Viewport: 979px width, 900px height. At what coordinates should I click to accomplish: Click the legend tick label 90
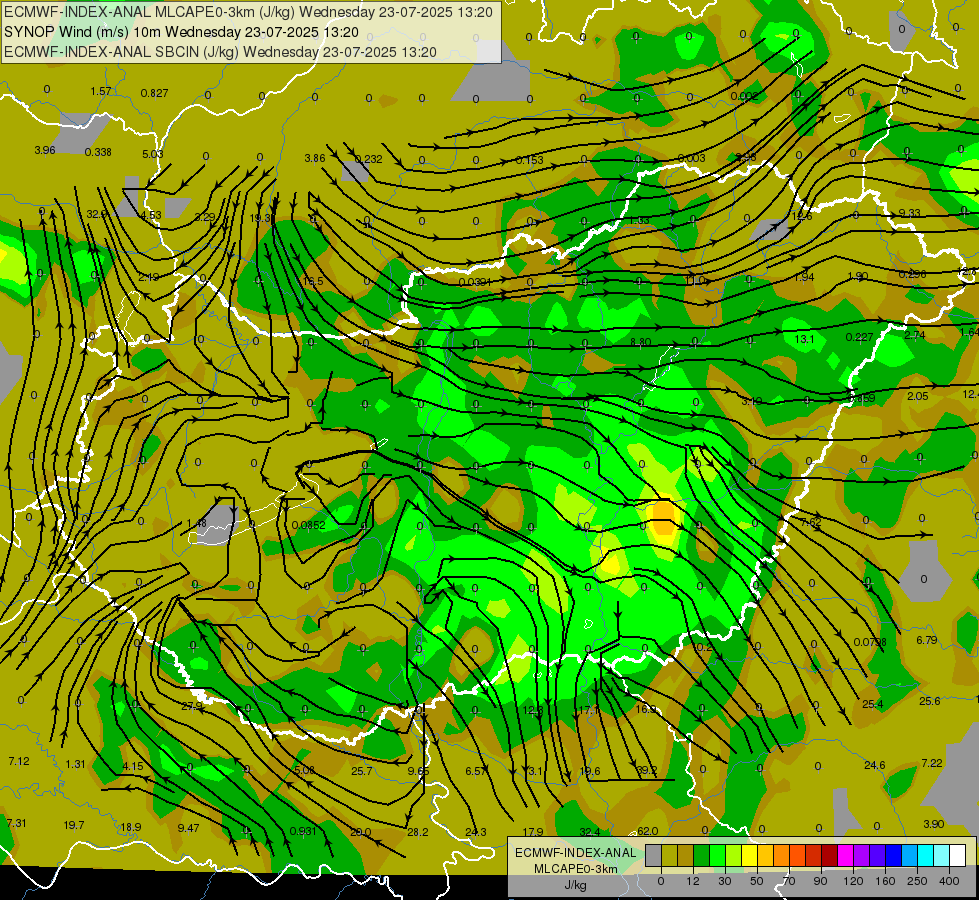click(x=820, y=881)
